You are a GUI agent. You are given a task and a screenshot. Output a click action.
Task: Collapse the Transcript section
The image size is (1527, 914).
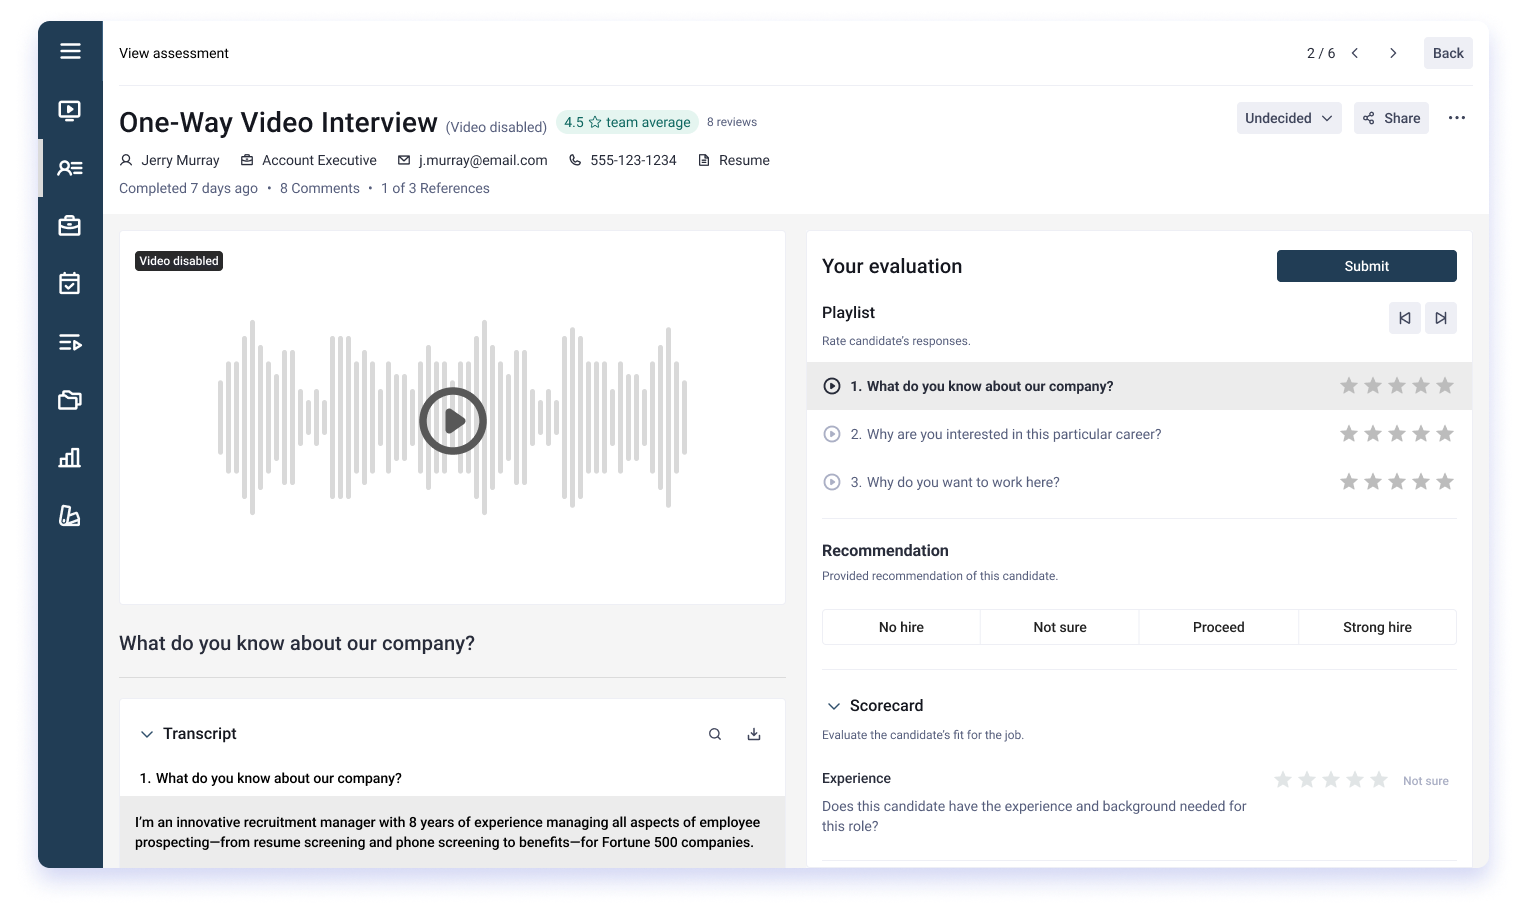pos(147,734)
